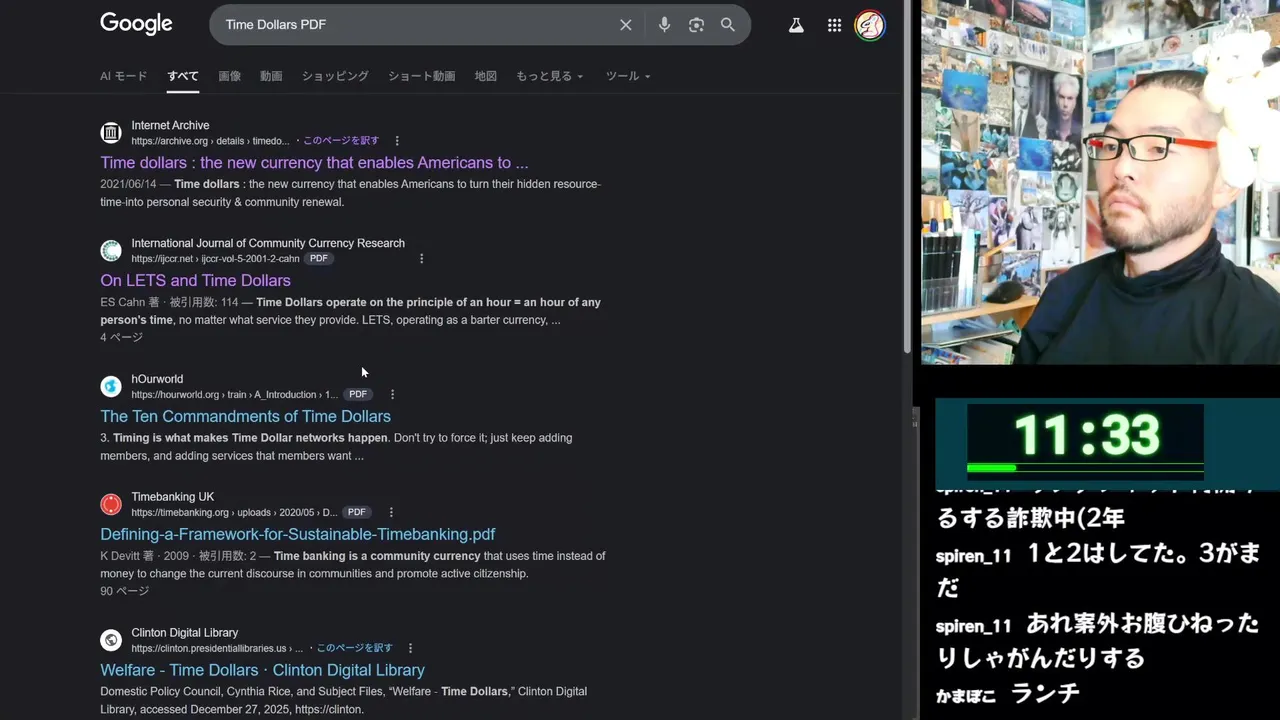The height and width of the screenshot is (720, 1280).
Task: Click the '90 ページ' page count text
Action: click(x=124, y=591)
